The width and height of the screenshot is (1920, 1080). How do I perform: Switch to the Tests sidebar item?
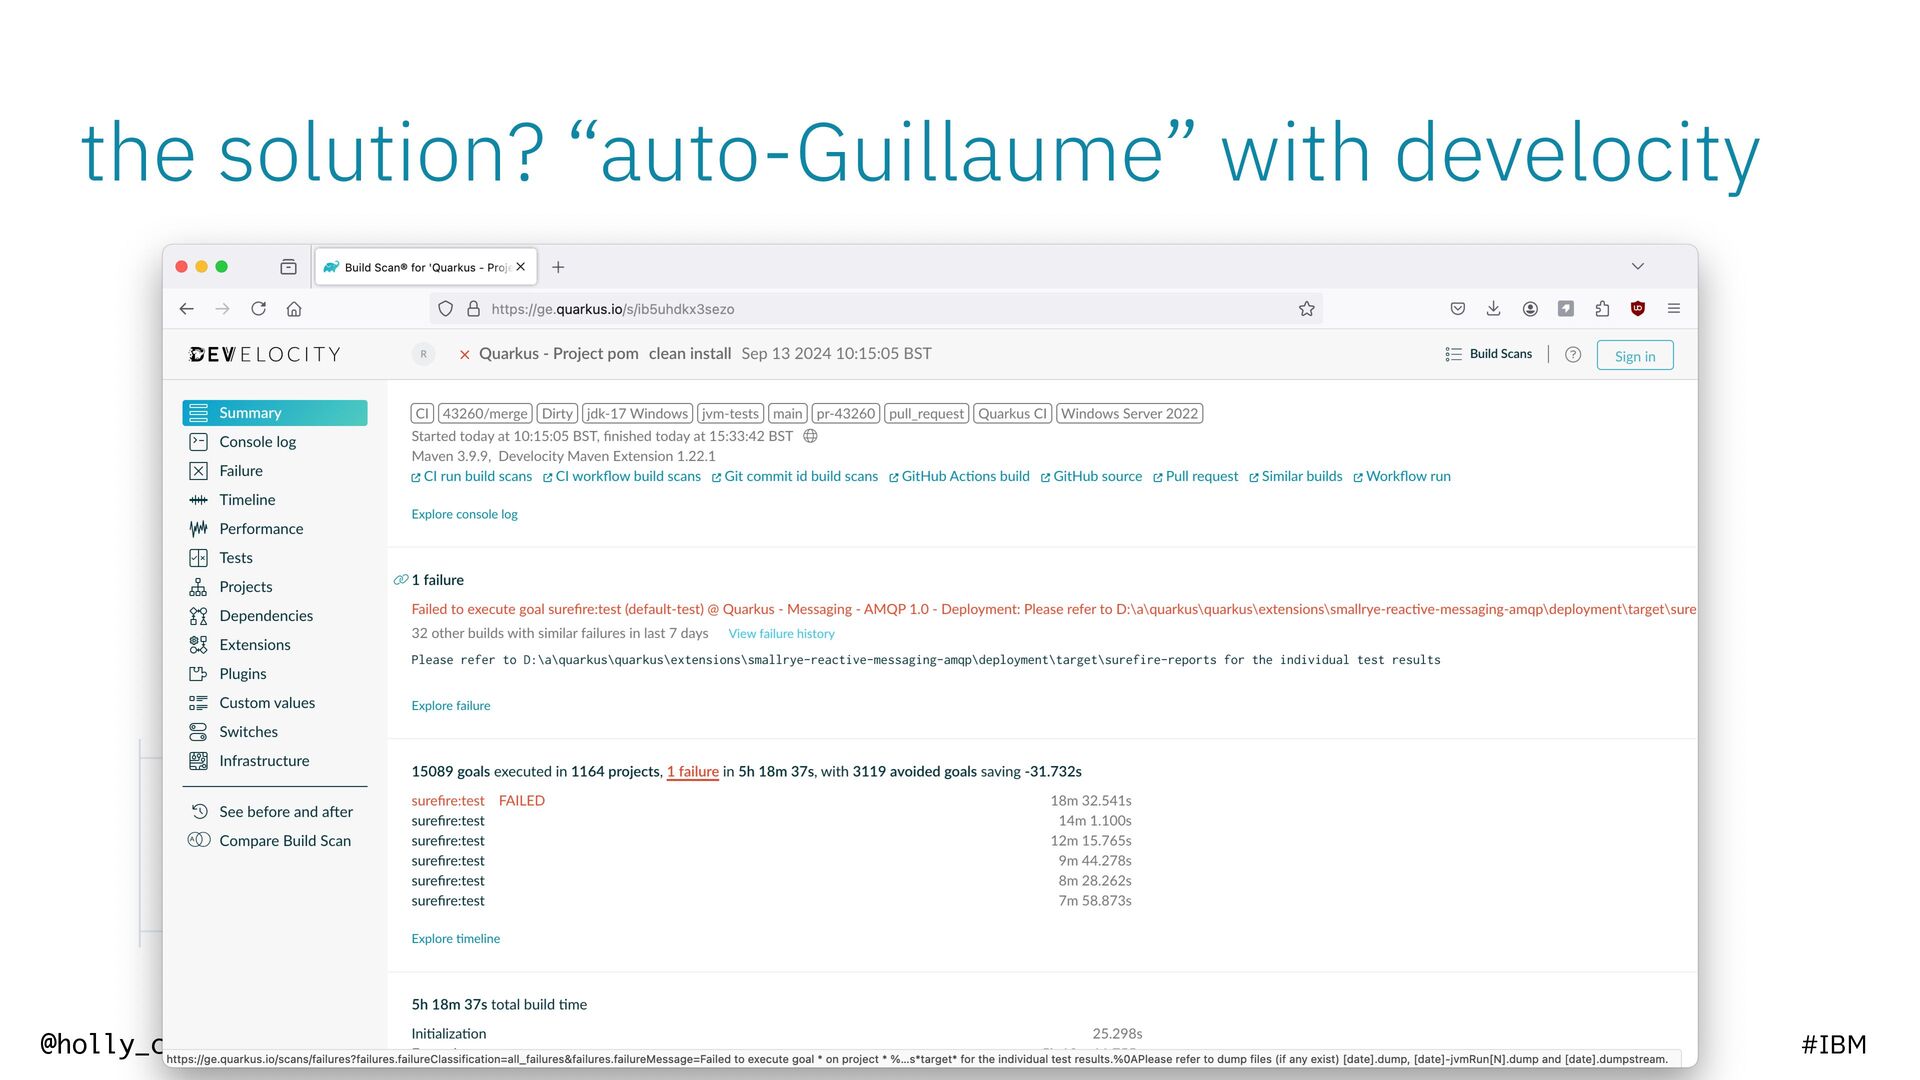click(x=235, y=558)
